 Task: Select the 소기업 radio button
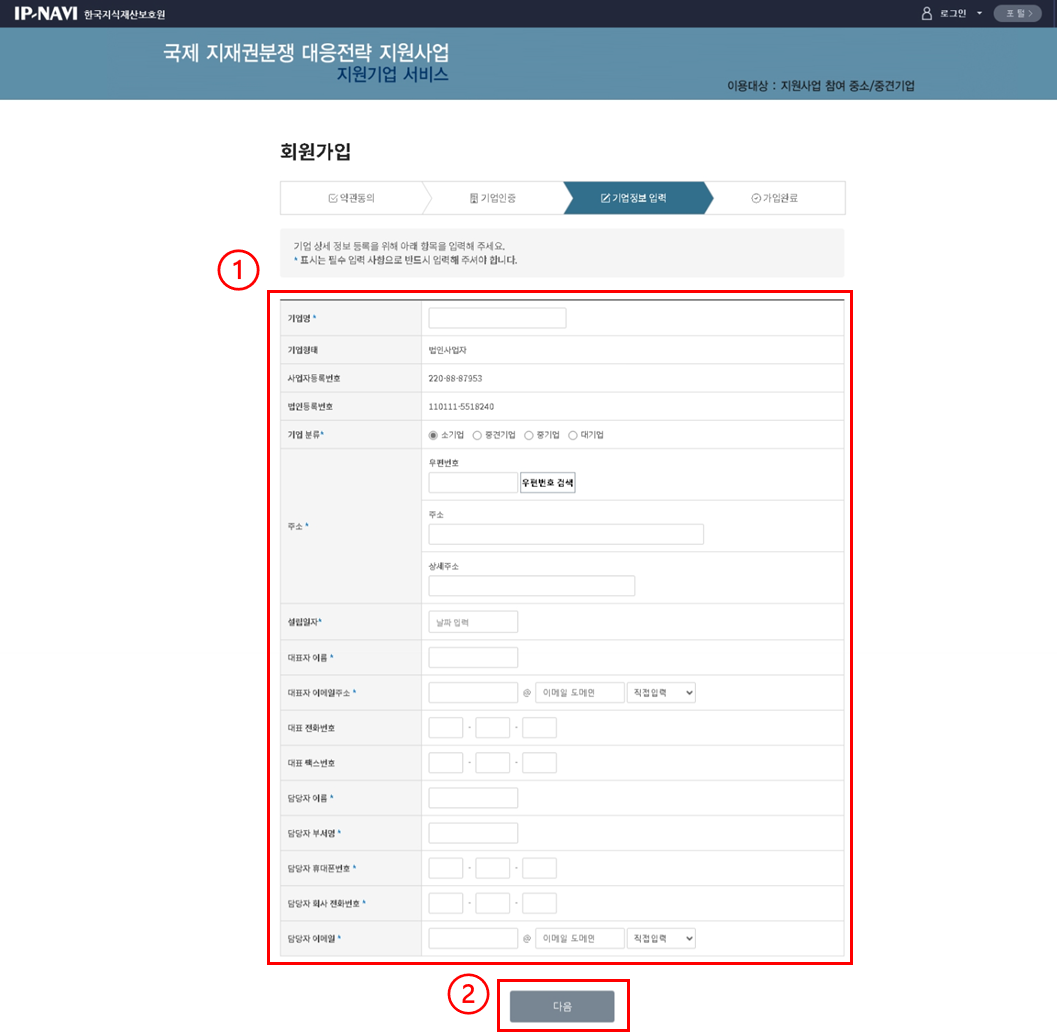tap(433, 435)
